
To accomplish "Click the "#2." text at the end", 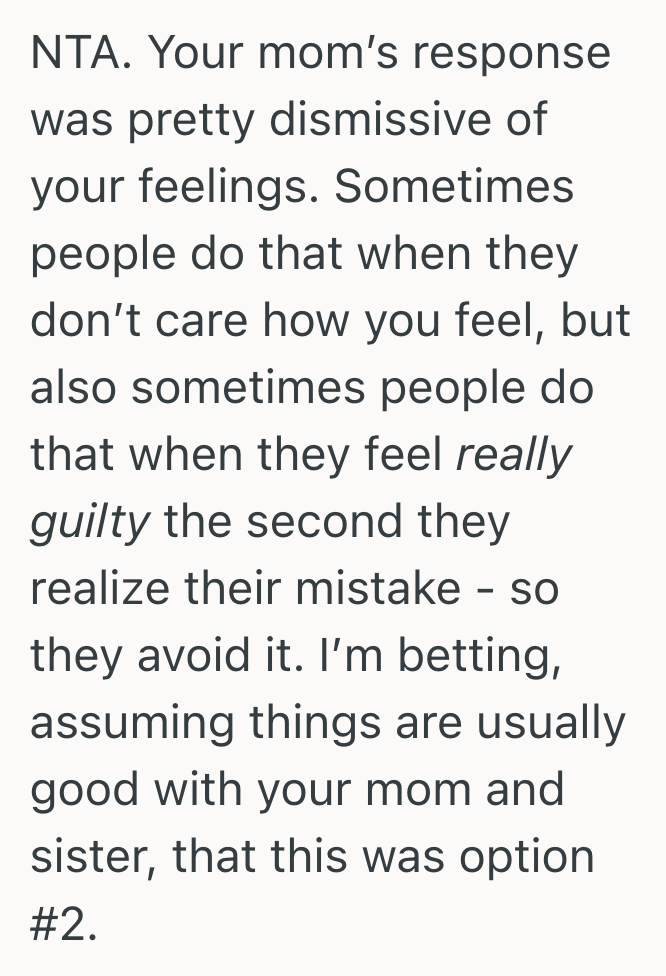I will [x=65, y=924].
